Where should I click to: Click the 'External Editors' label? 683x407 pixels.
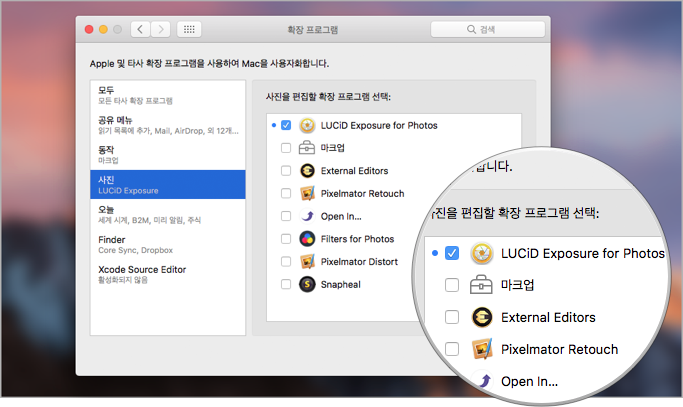coord(355,171)
